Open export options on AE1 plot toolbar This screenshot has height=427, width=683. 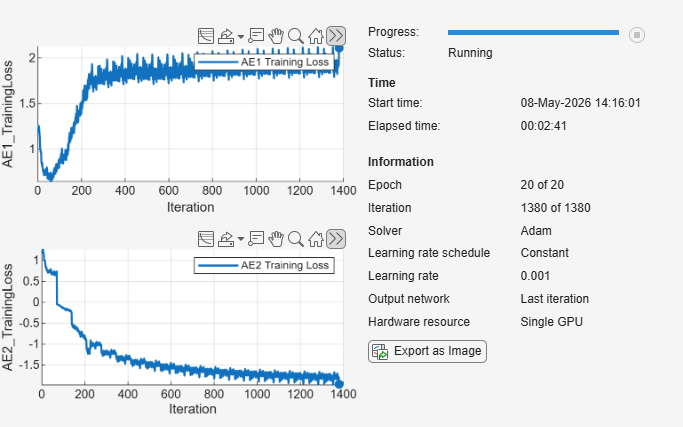click(x=226, y=36)
